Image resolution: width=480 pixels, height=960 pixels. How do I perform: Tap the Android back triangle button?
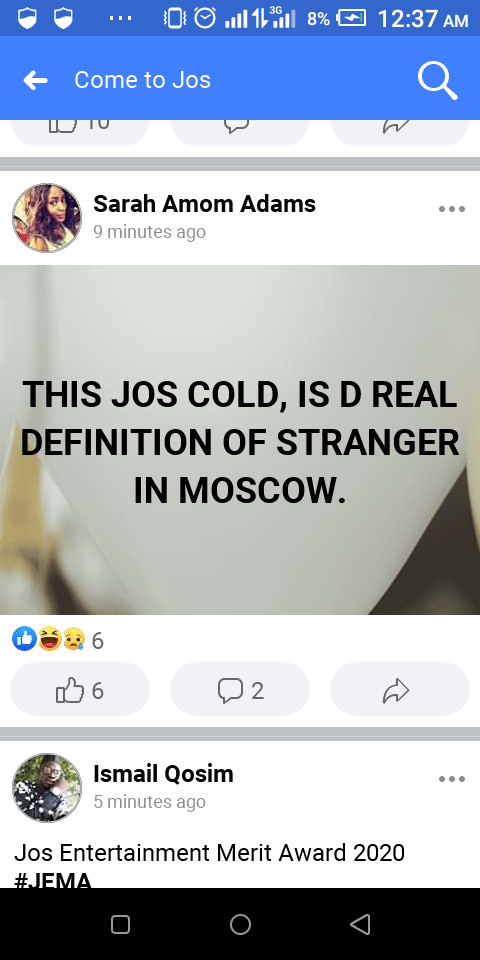click(360, 924)
